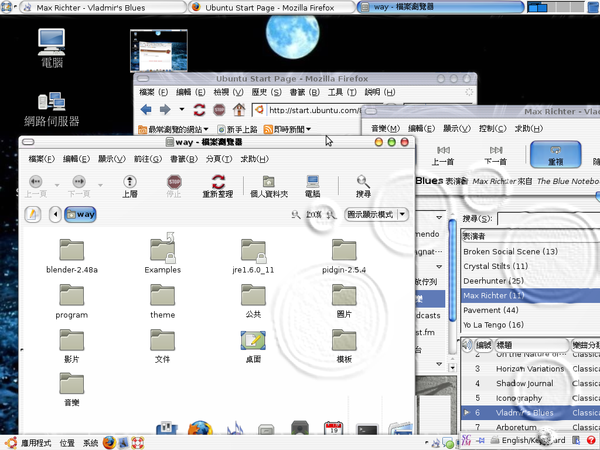Open the 圖示顯示模式 view mode dropdown
The height and width of the screenshot is (450, 600).
[x=376, y=214]
